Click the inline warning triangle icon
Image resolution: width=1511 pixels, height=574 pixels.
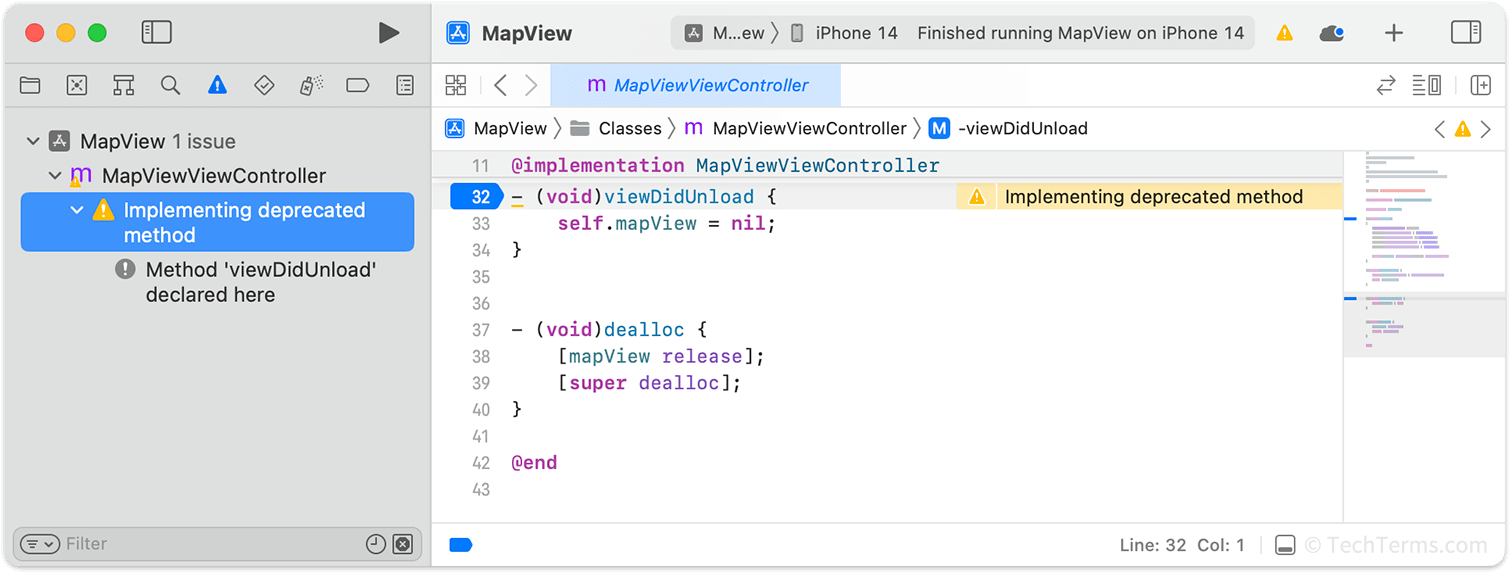click(977, 197)
